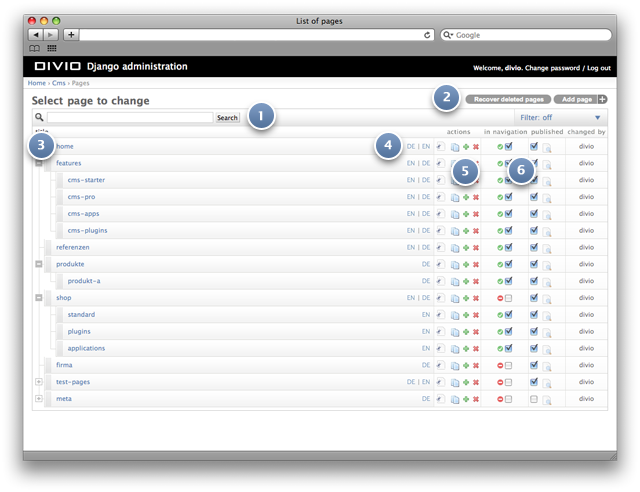Viewport: 640px width, 492px height.
Task: Click the green add-child icon for referenzen
Action: [x=466, y=248]
